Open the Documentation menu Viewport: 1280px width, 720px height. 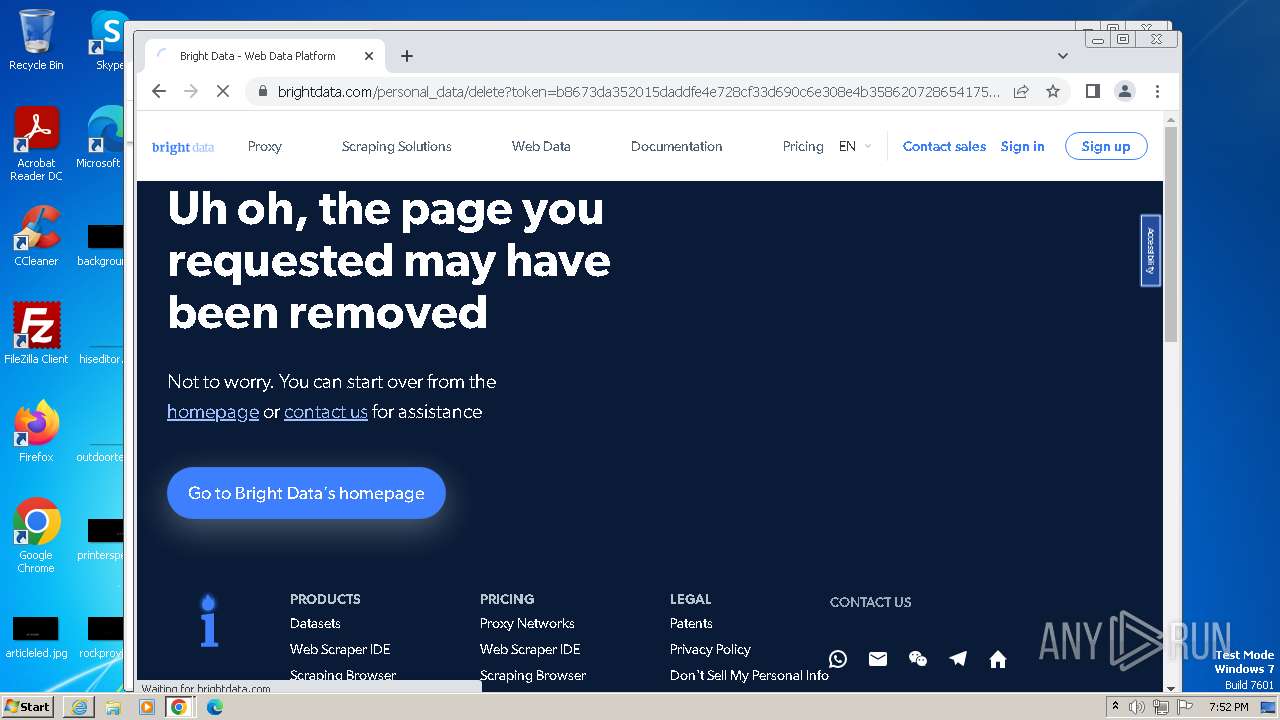[676, 146]
